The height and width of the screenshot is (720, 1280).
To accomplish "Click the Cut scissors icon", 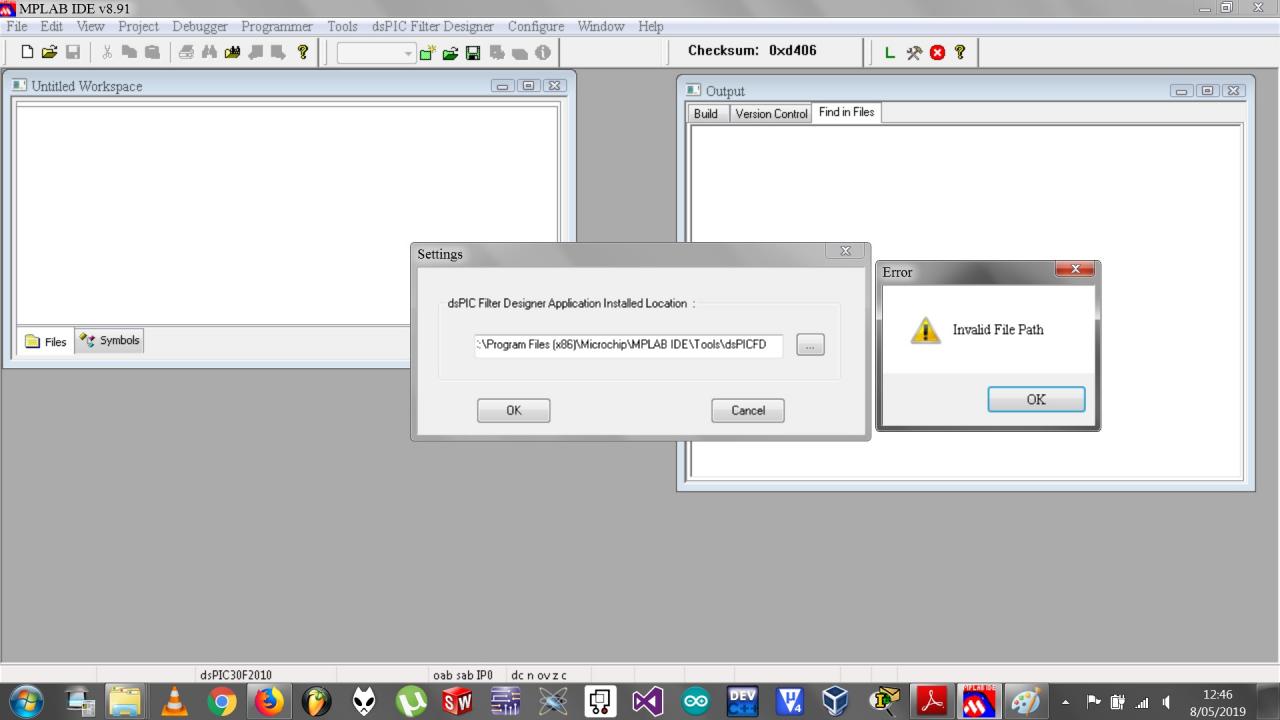I will (107, 52).
